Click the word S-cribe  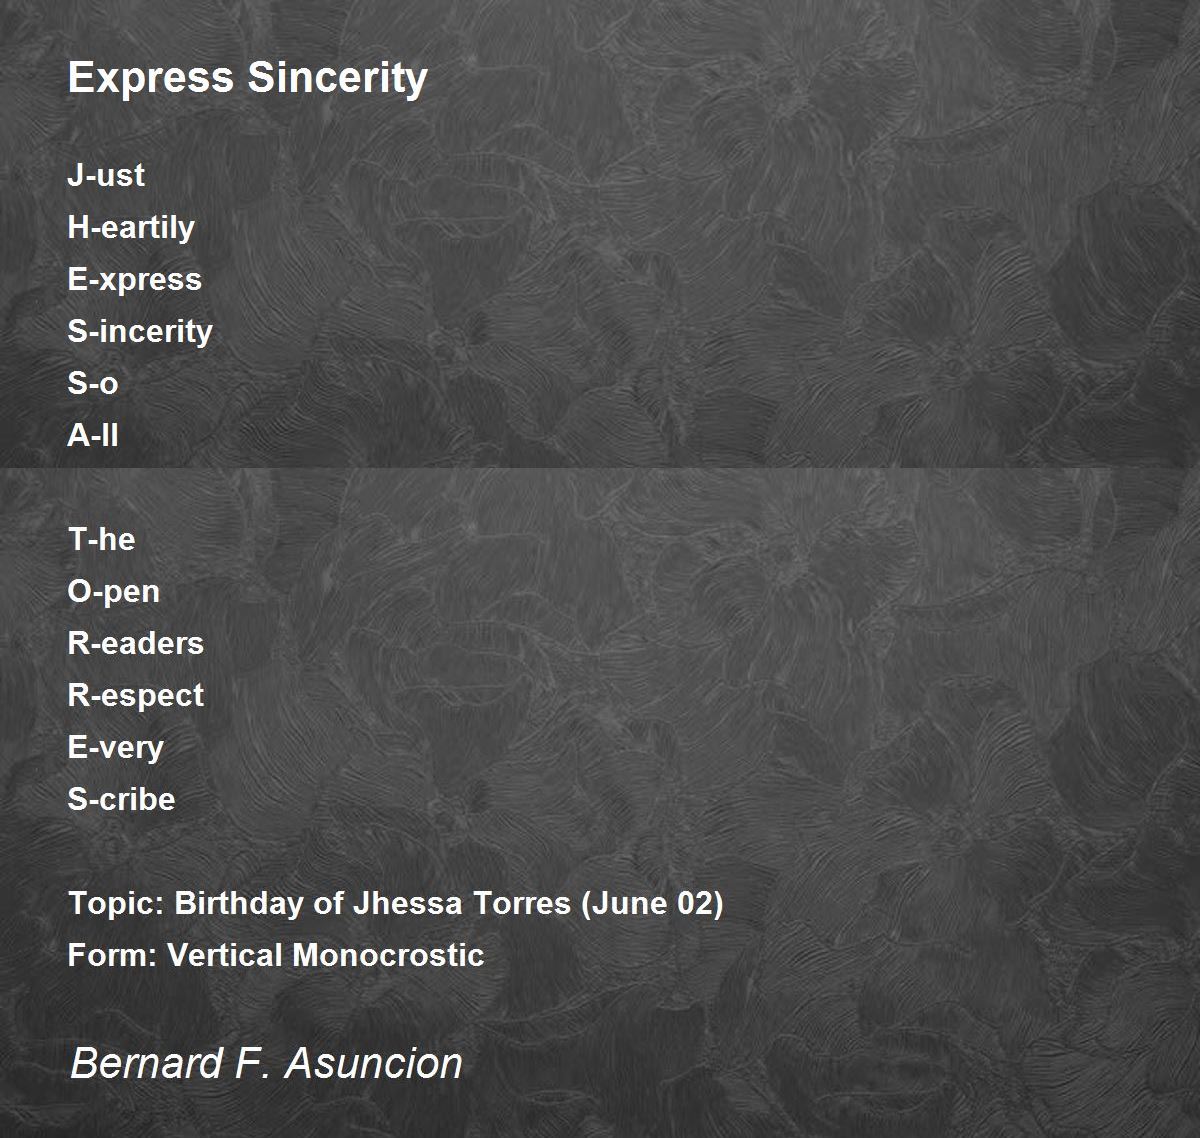click(x=122, y=799)
